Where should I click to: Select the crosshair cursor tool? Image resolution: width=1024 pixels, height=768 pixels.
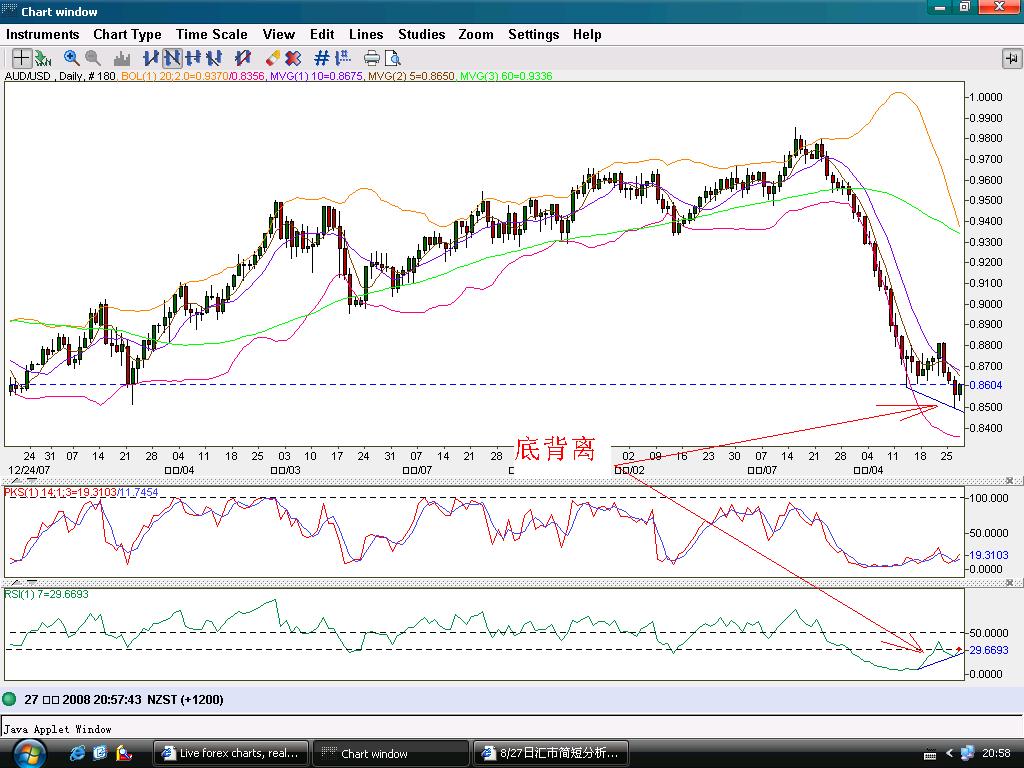click(21, 58)
